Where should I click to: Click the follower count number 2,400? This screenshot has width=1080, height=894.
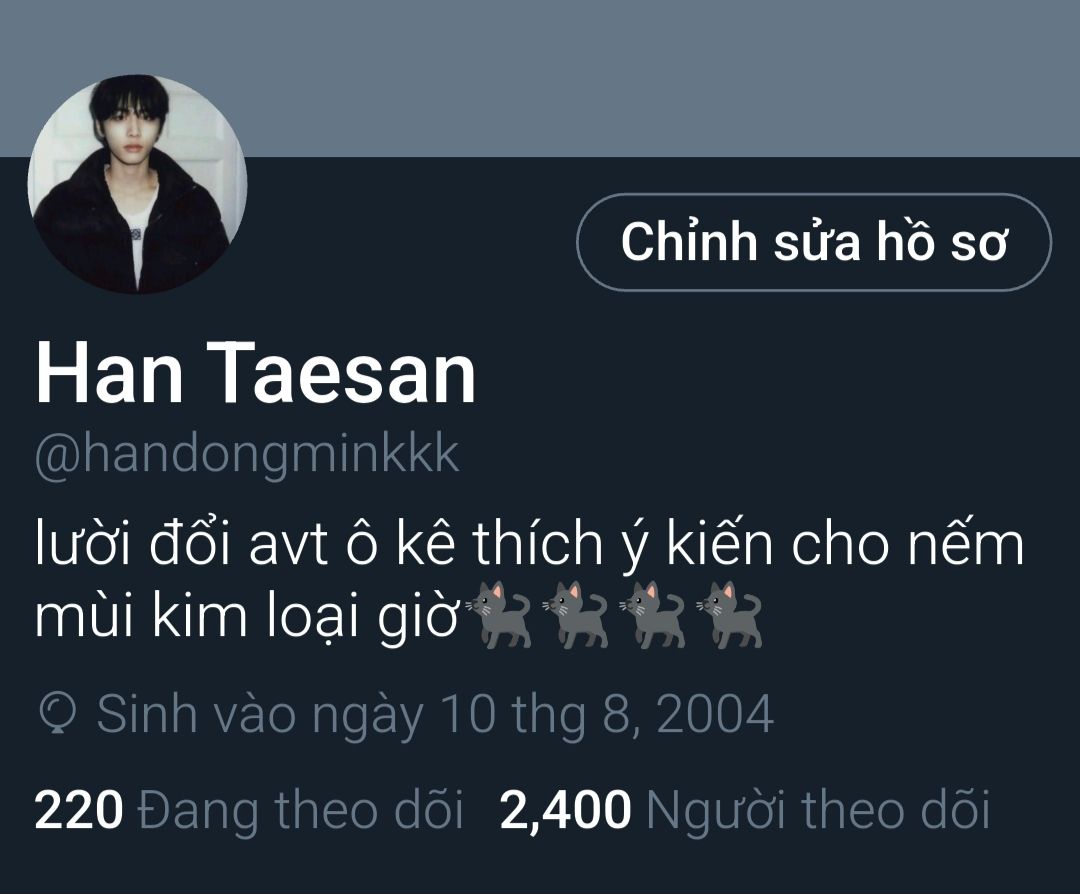[x=565, y=811]
